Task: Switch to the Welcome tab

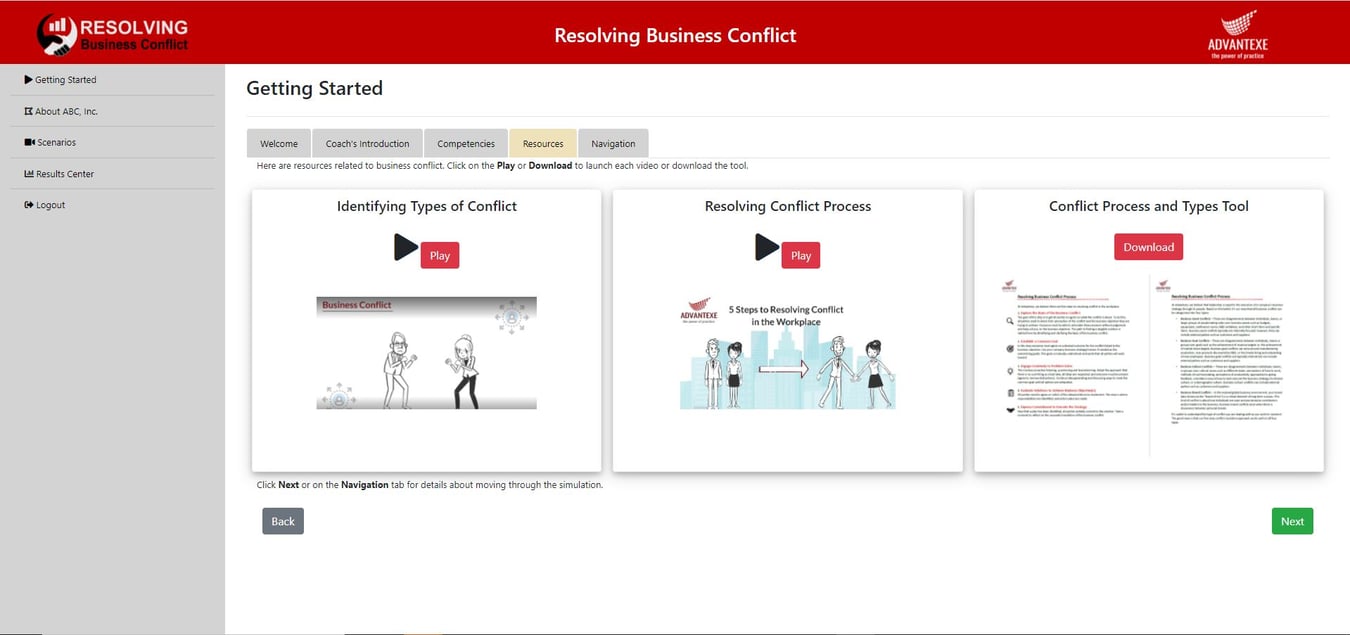Action: tap(278, 143)
